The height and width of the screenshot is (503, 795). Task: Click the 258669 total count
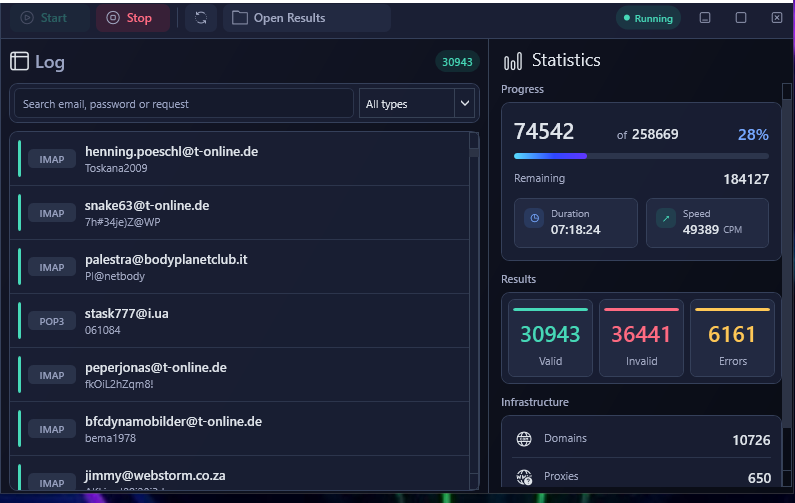(x=655, y=134)
